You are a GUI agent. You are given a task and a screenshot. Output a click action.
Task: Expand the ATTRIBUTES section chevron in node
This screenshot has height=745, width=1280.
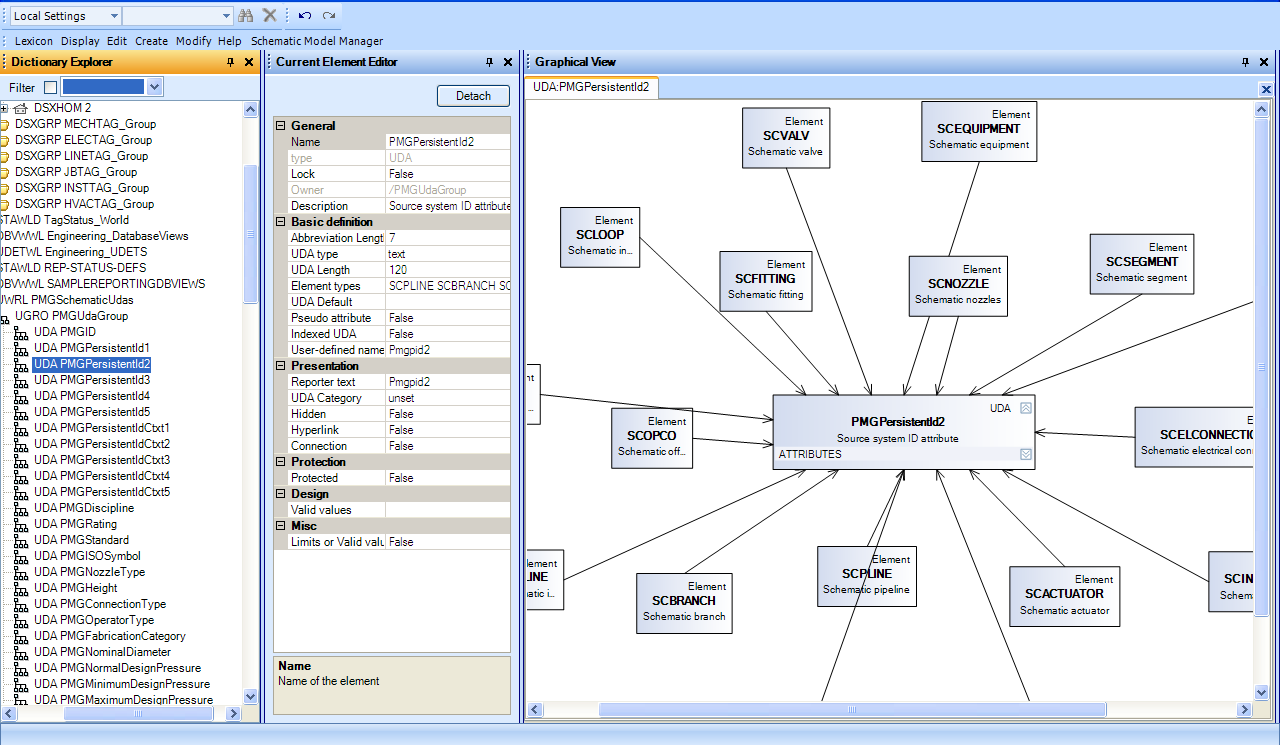coord(1026,454)
